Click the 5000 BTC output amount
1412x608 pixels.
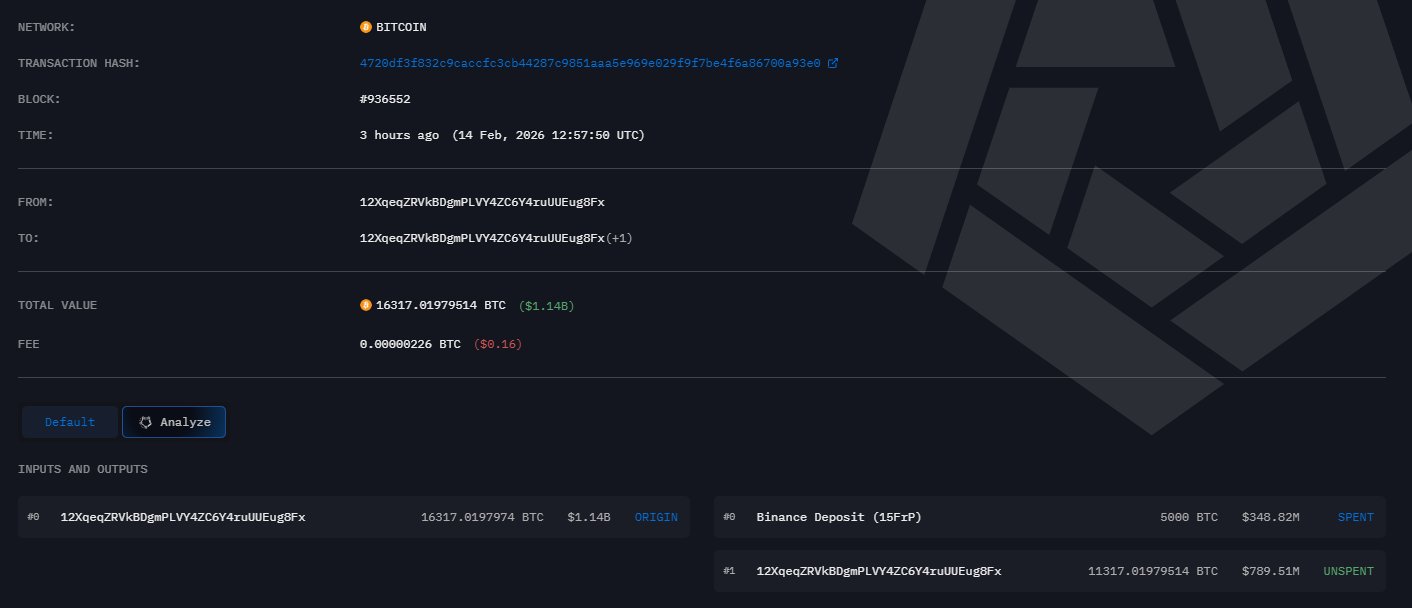[x=1188, y=517]
